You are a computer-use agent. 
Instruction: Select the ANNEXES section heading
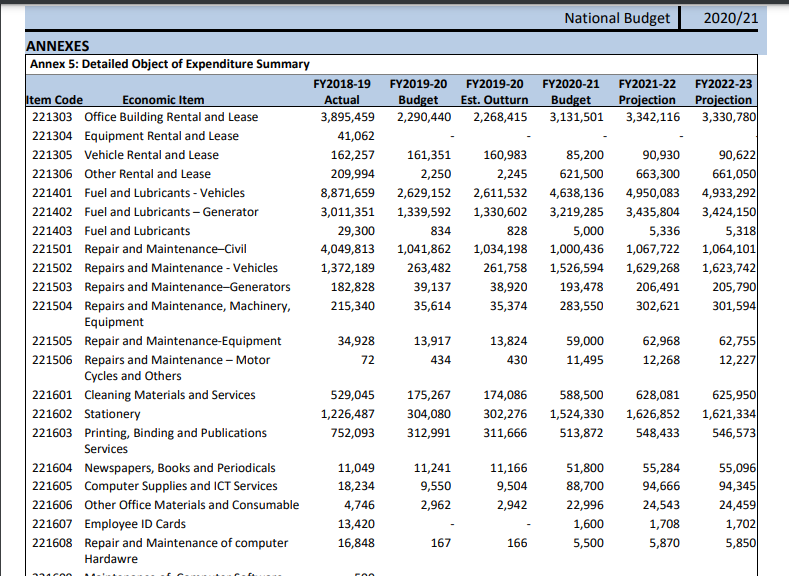coord(57,46)
